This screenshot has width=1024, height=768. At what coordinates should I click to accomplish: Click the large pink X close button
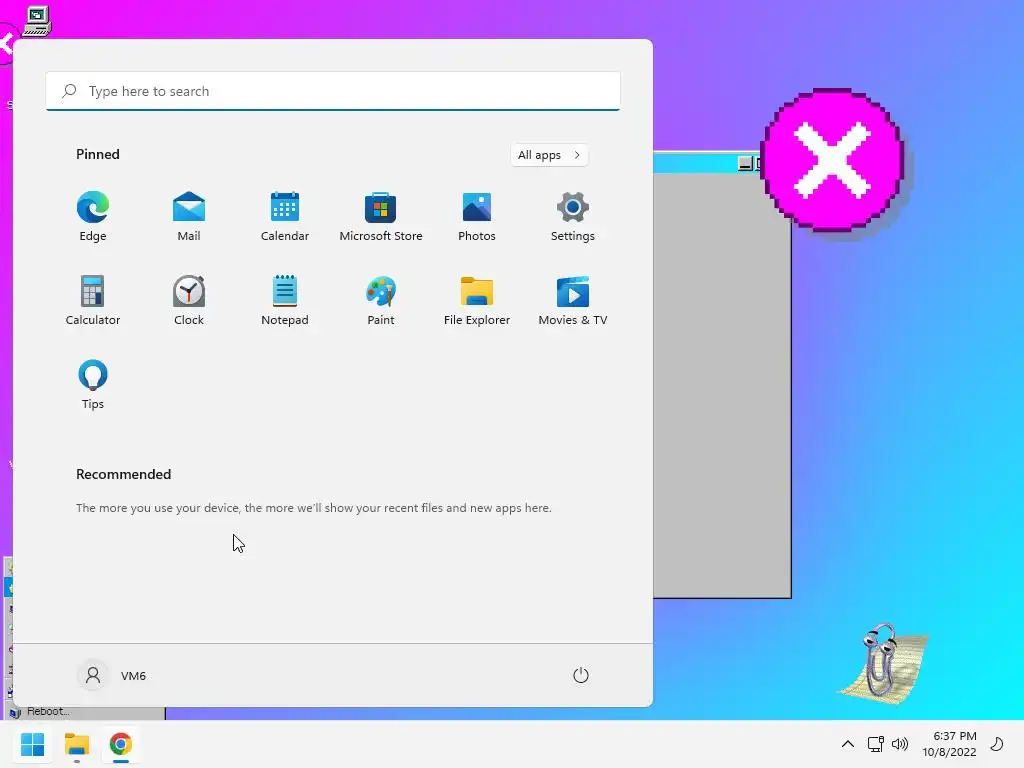pyautogui.click(x=833, y=161)
